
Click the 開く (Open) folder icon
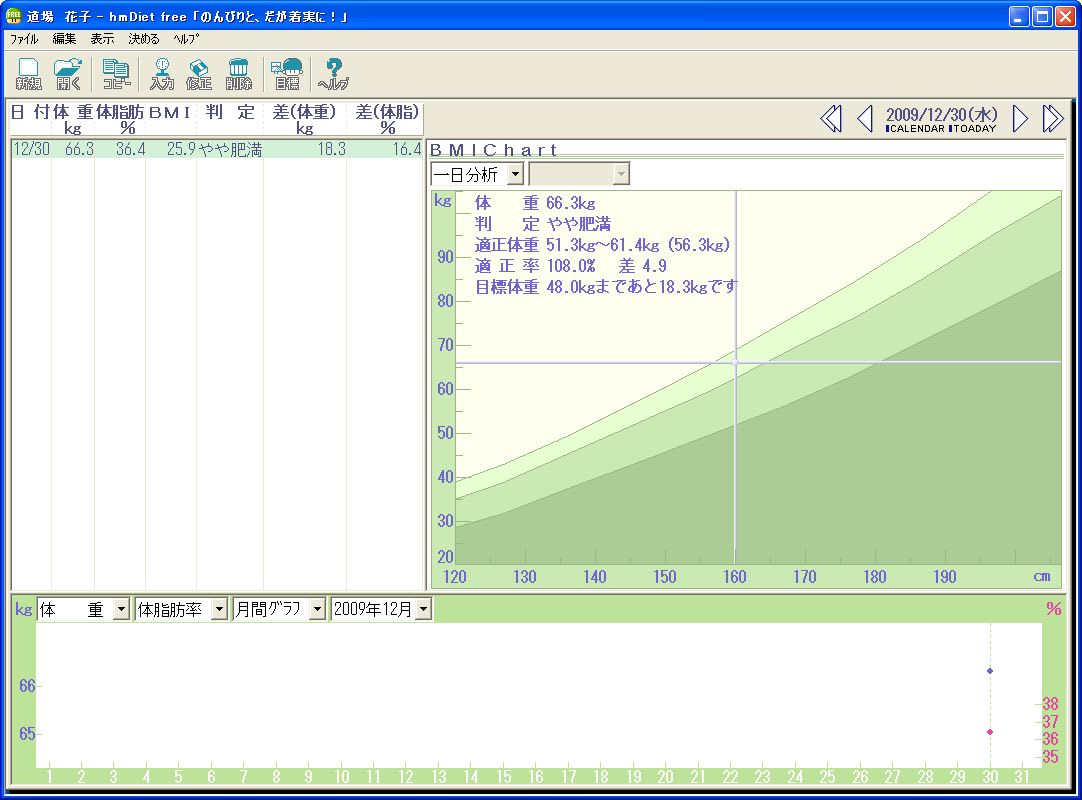68,74
